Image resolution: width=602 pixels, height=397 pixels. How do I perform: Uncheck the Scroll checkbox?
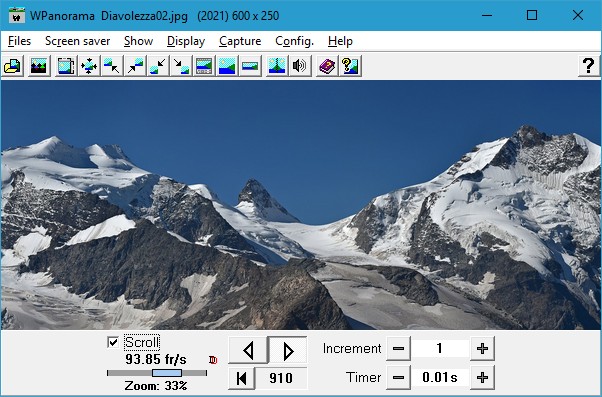(x=113, y=342)
